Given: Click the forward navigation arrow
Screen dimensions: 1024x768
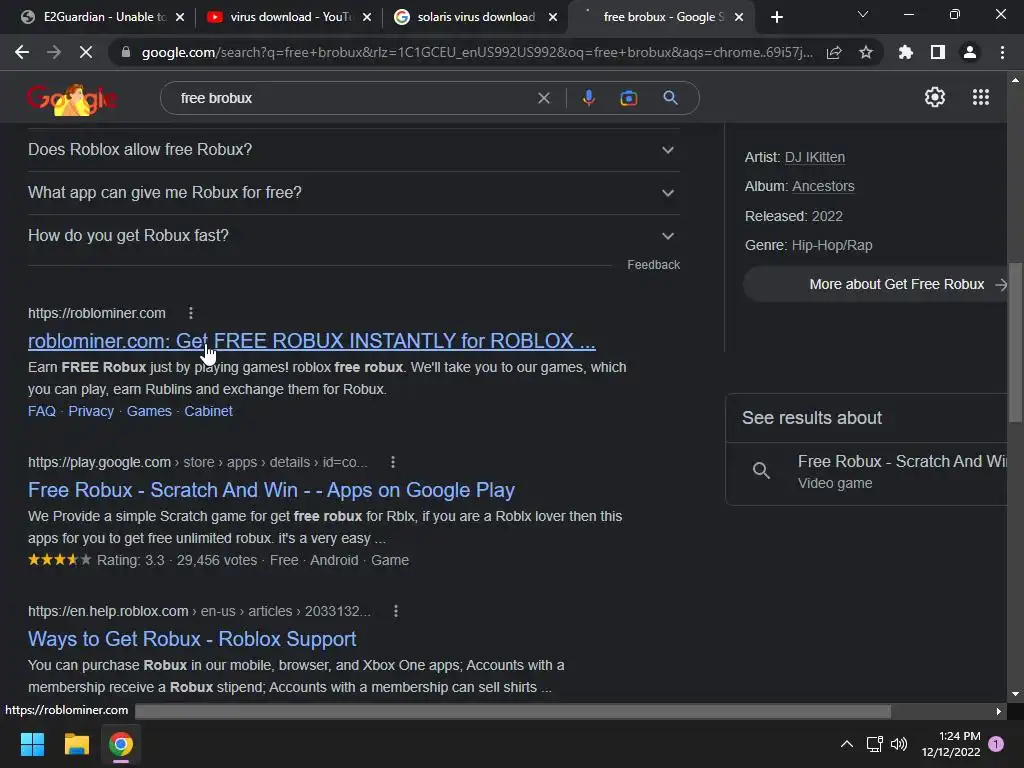Looking at the screenshot, I should coord(54,52).
